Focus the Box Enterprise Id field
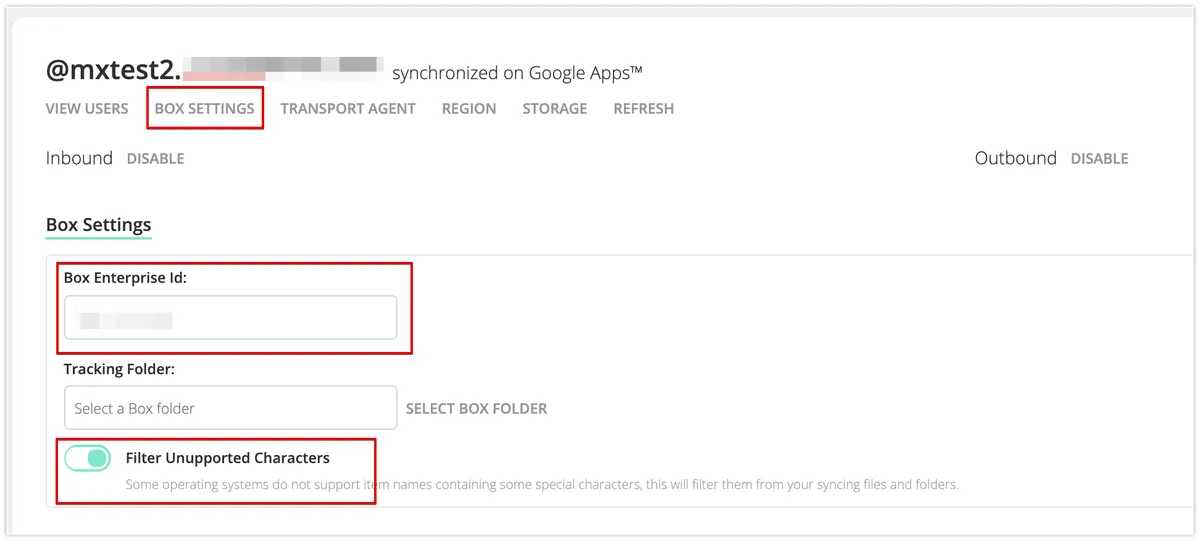This screenshot has height=541, width=1200. click(230, 320)
